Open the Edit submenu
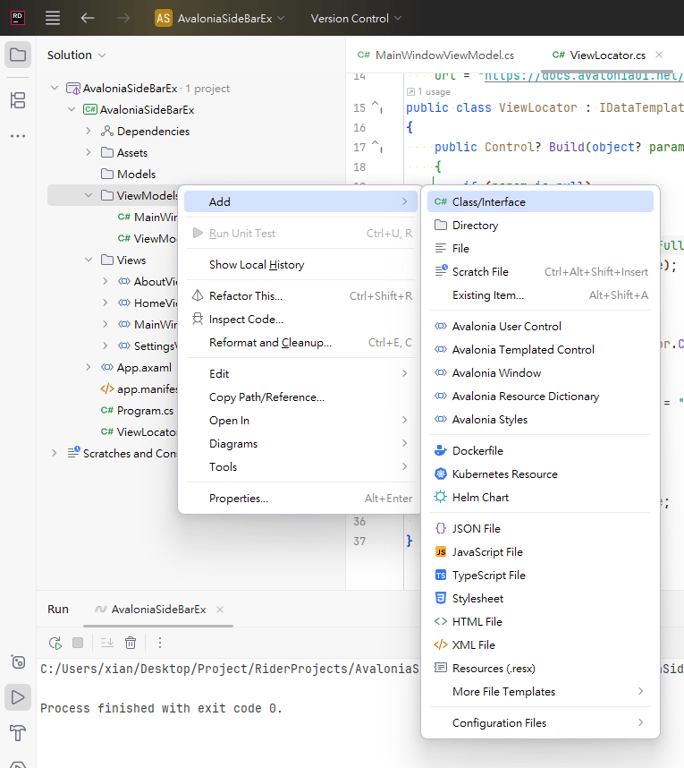This screenshot has height=768, width=684. coord(300,374)
